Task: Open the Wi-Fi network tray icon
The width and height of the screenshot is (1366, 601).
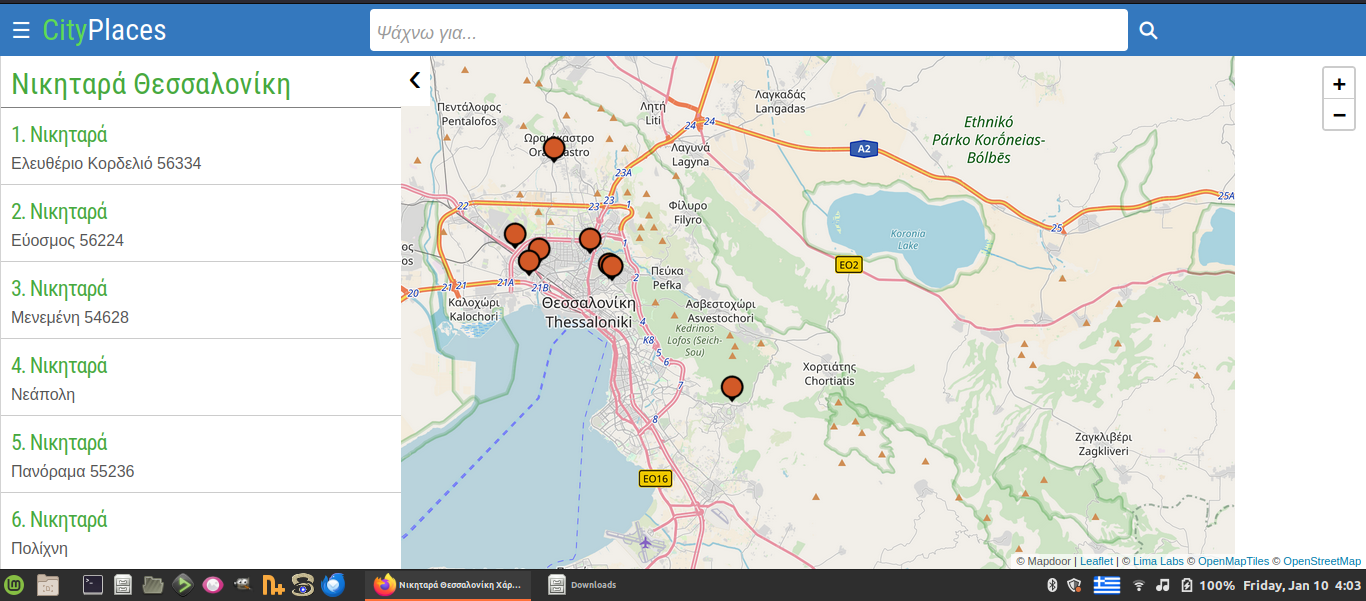Action: pyautogui.click(x=1138, y=585)
